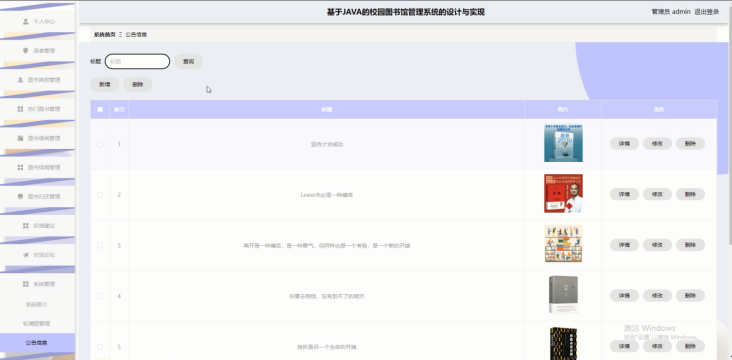This screenshot has width=732, height=360.
Task: Click the 管理员 admin user label
Action: [671, 12]
